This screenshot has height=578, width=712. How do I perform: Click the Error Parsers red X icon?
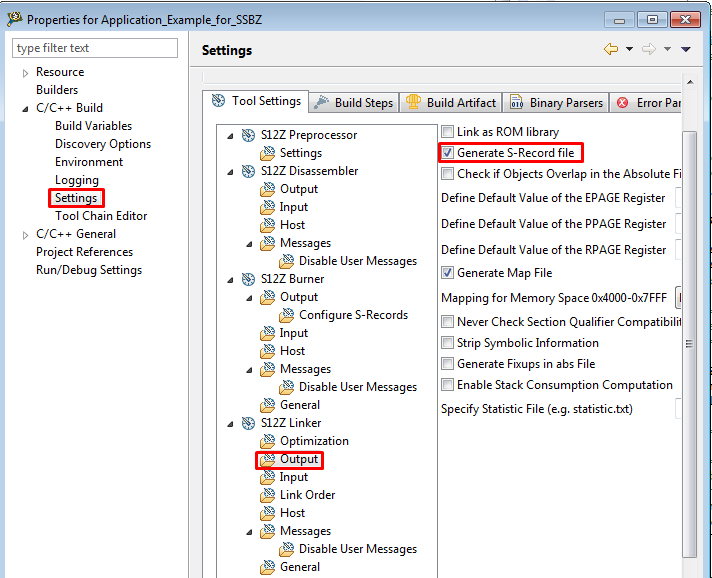(x=623, y=103)
